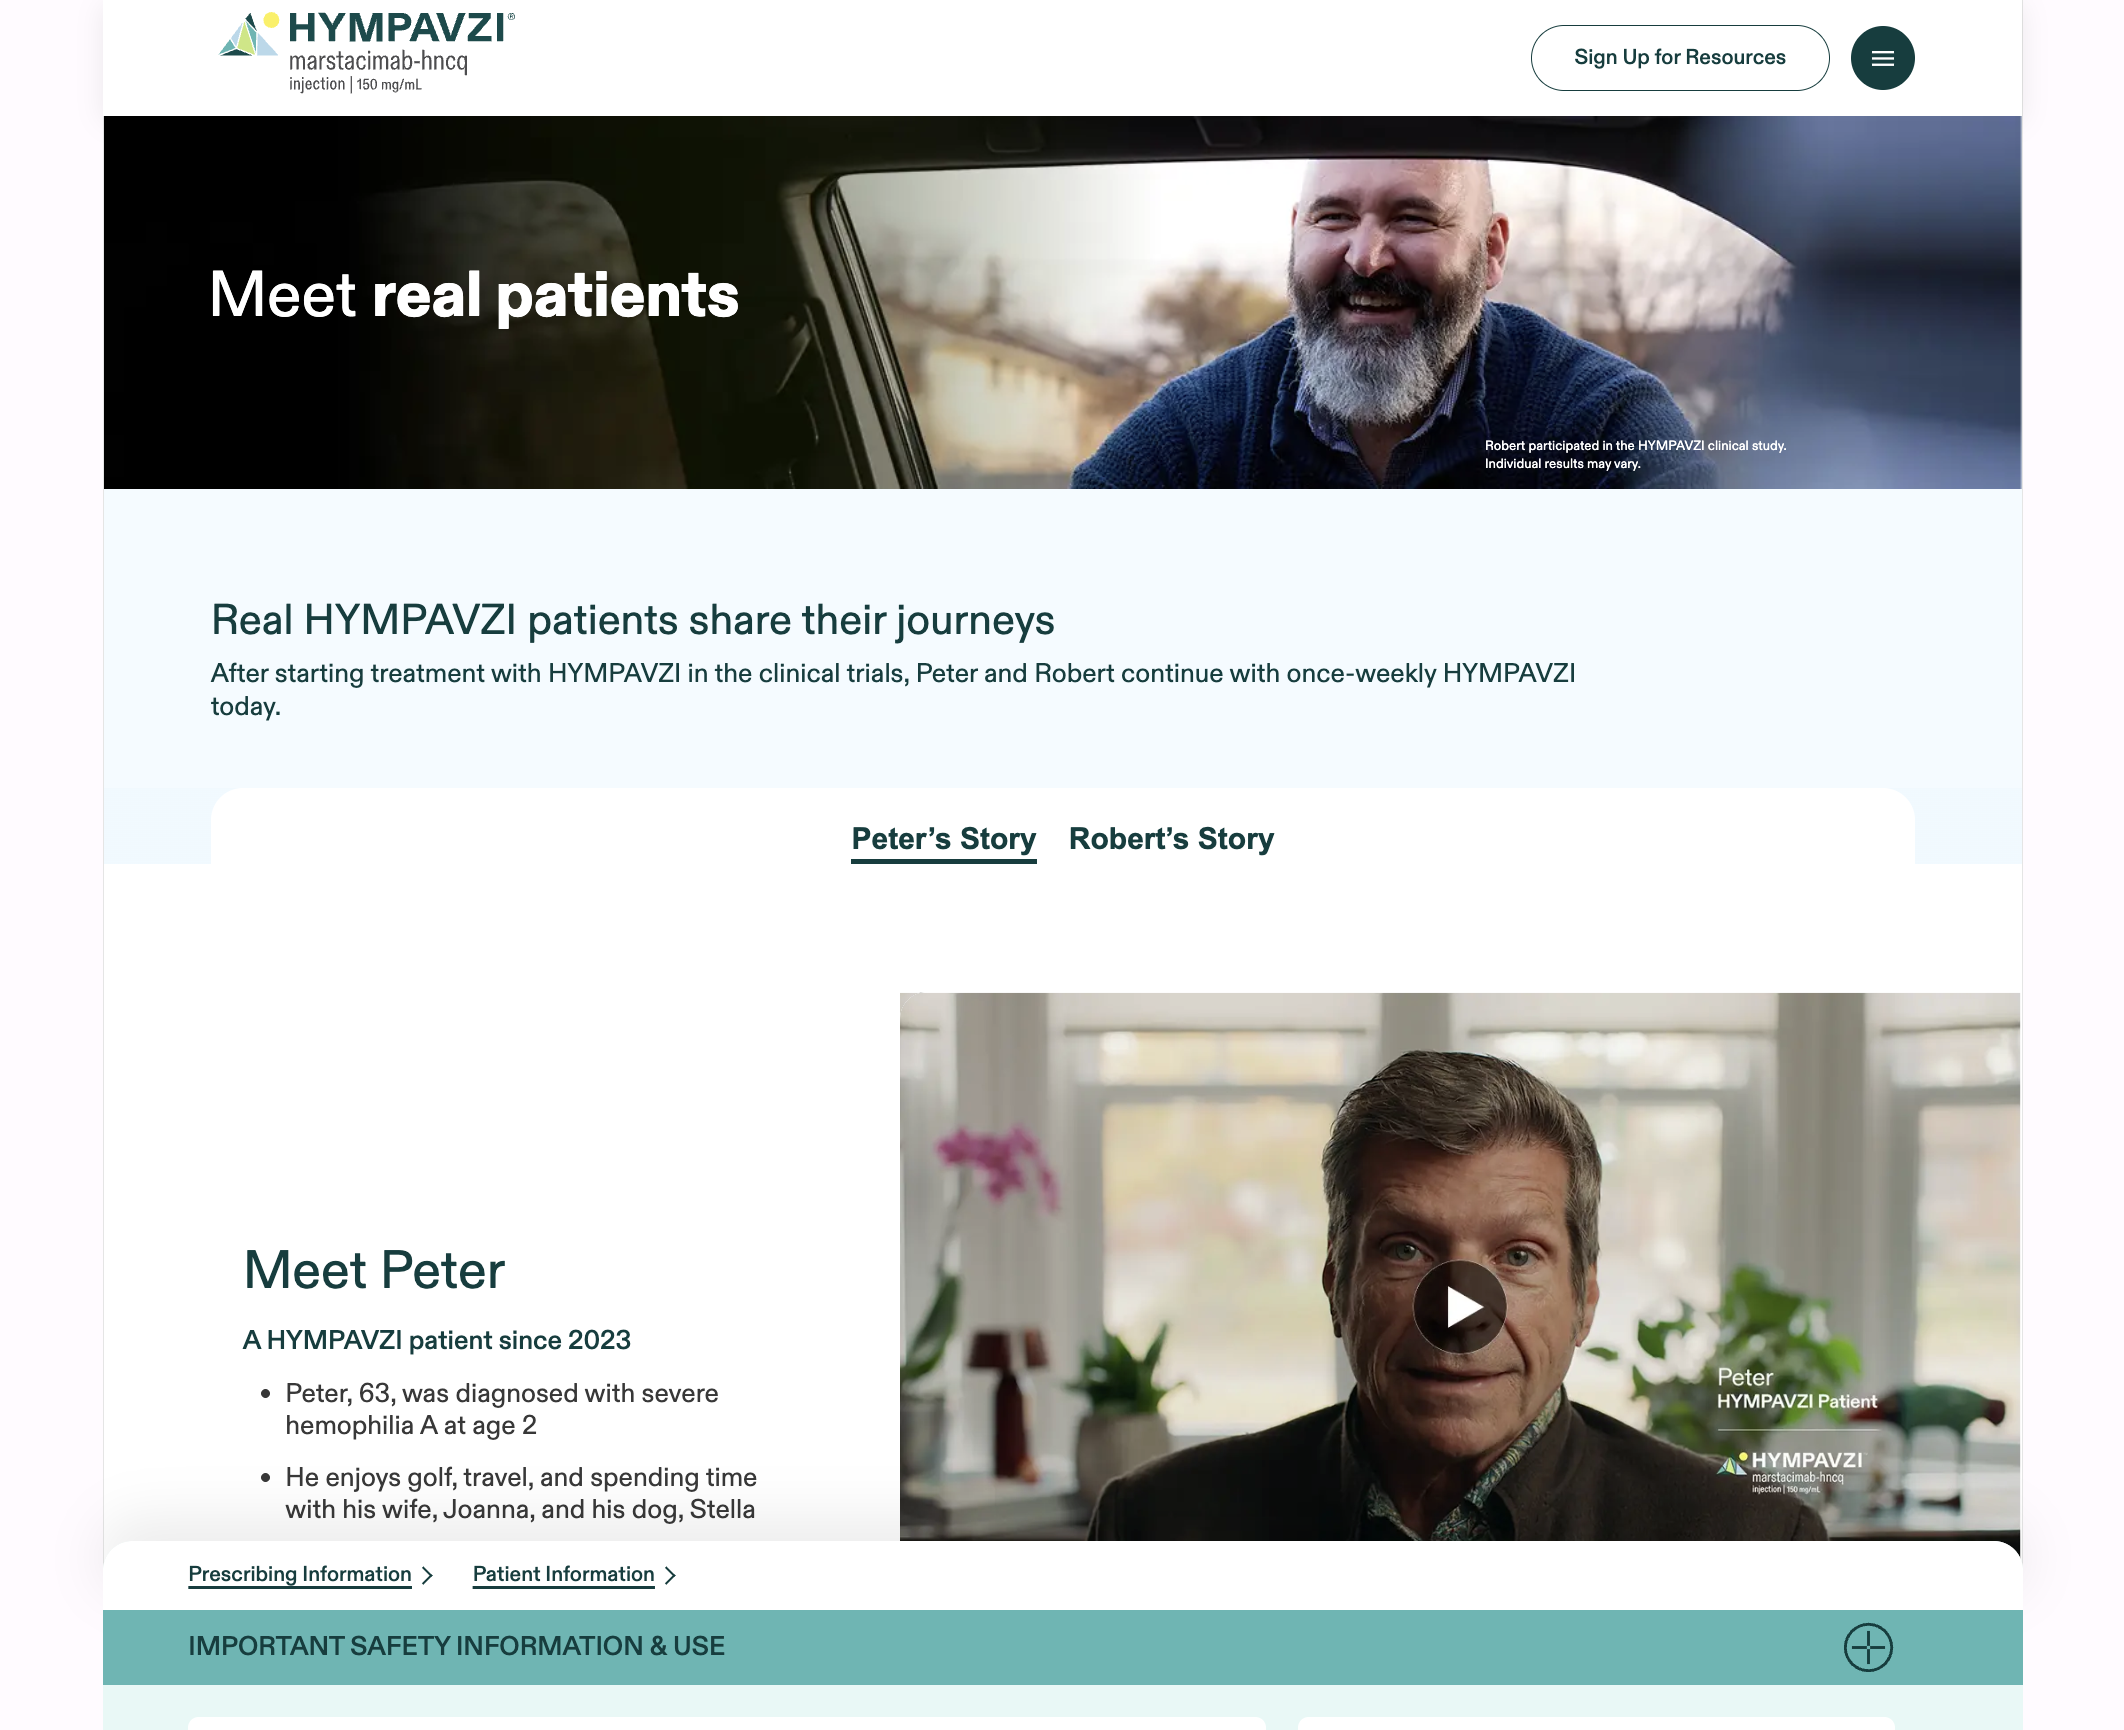Open the Prescribing Information link

coord(300,1574)
